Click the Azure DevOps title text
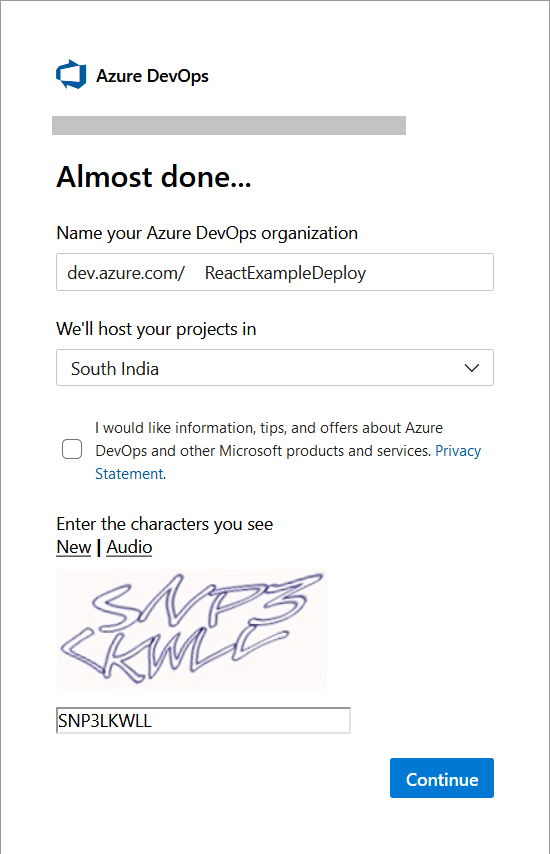Screen dimensions: 550x854 [x=152, y=76]
